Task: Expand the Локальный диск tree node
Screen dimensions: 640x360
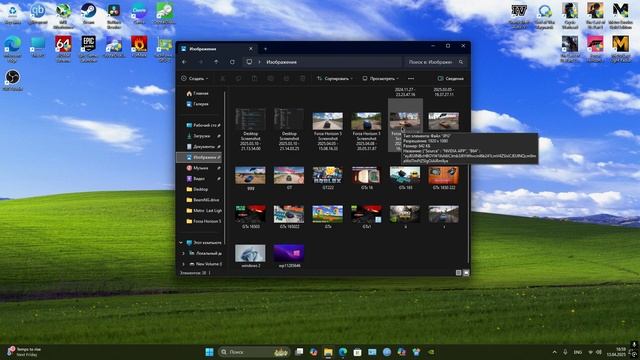Action: (x=183, y=253)
